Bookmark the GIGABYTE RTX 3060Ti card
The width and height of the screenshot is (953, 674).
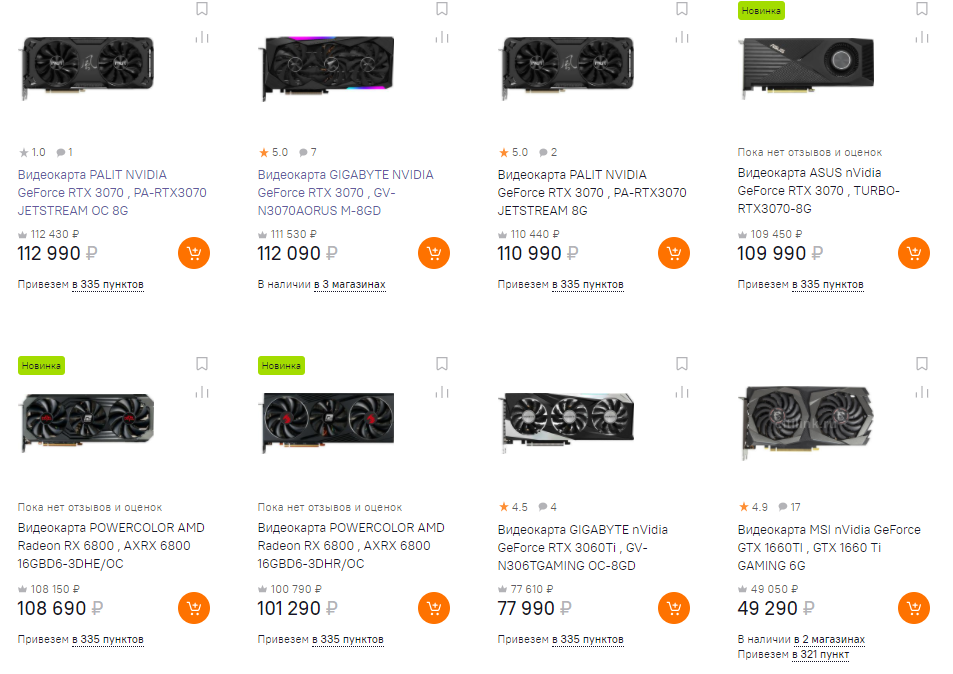[682, 363]
